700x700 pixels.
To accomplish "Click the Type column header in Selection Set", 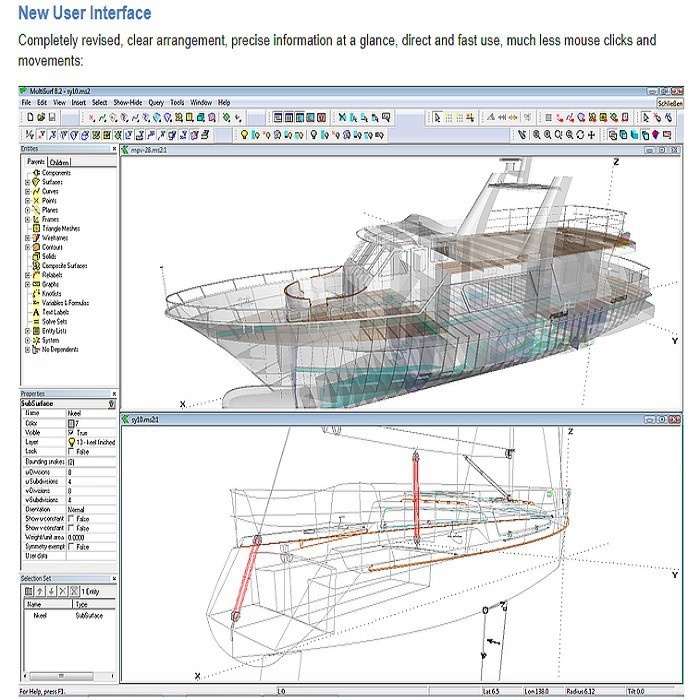I will [94, 604].
